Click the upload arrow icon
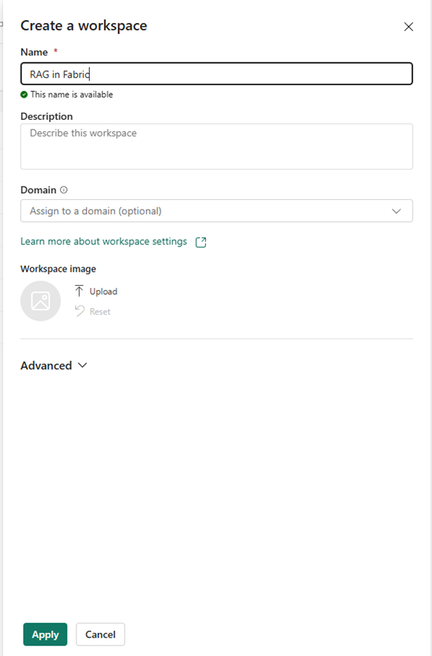 79,291
